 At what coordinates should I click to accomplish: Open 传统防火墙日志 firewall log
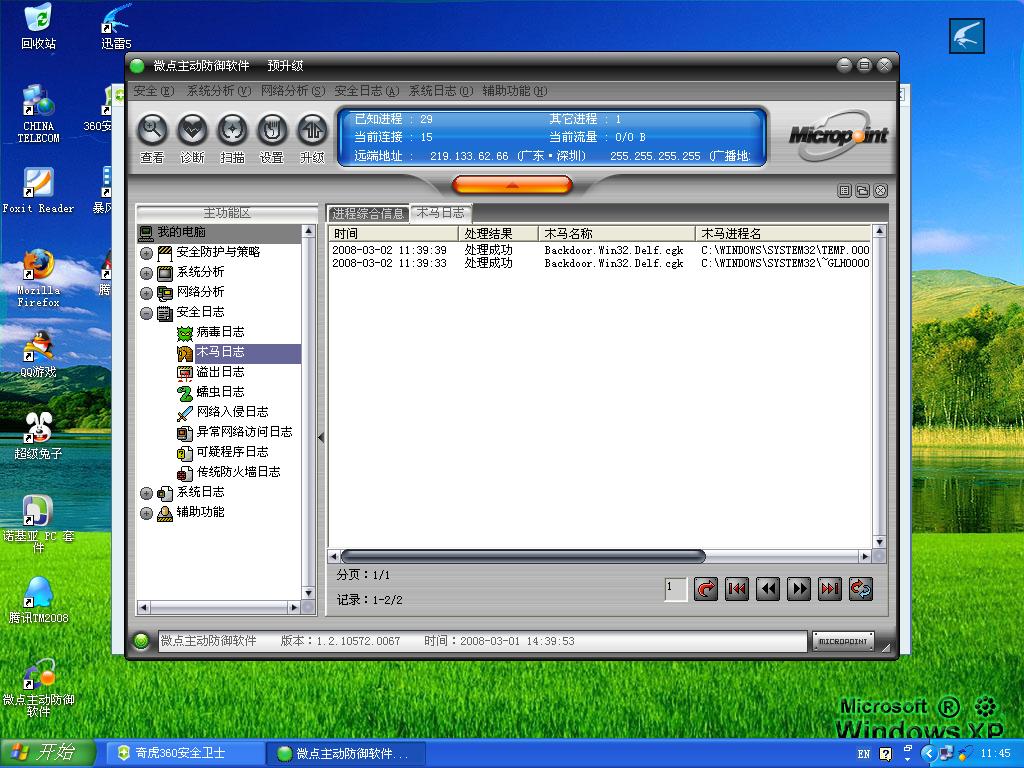pos(238,472)
